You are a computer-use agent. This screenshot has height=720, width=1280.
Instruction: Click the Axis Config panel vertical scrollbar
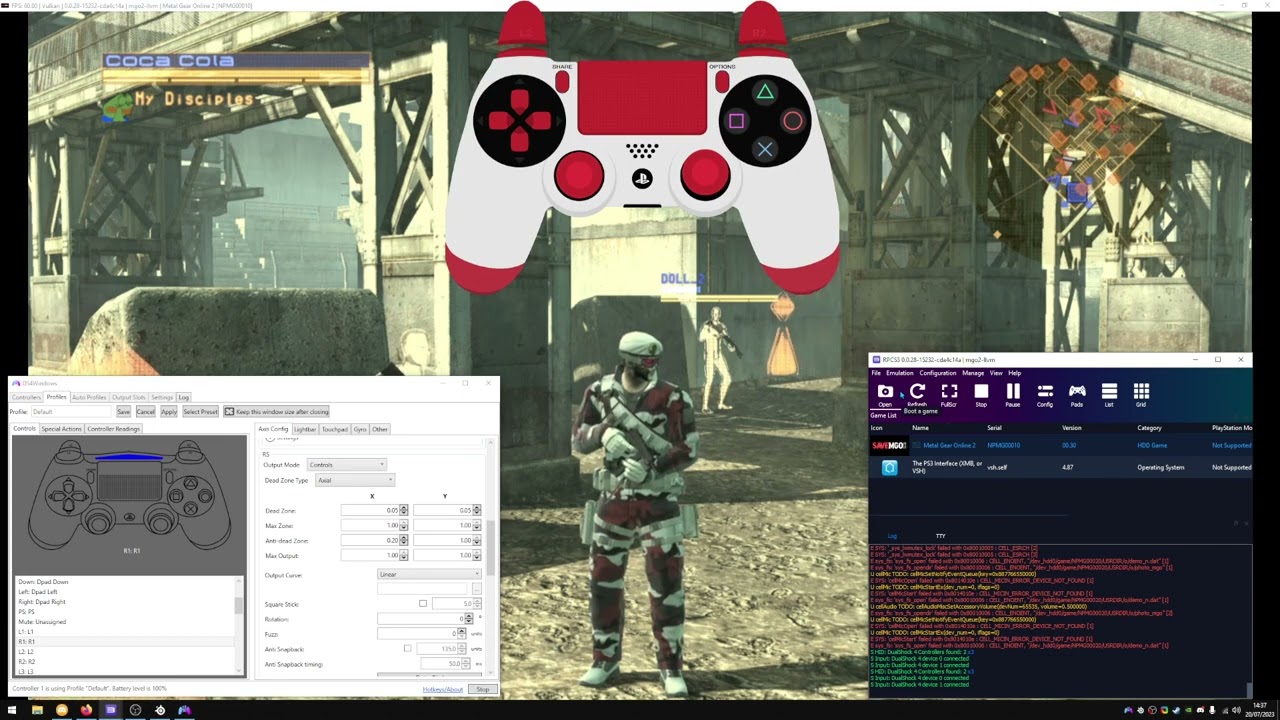(490, 556)
